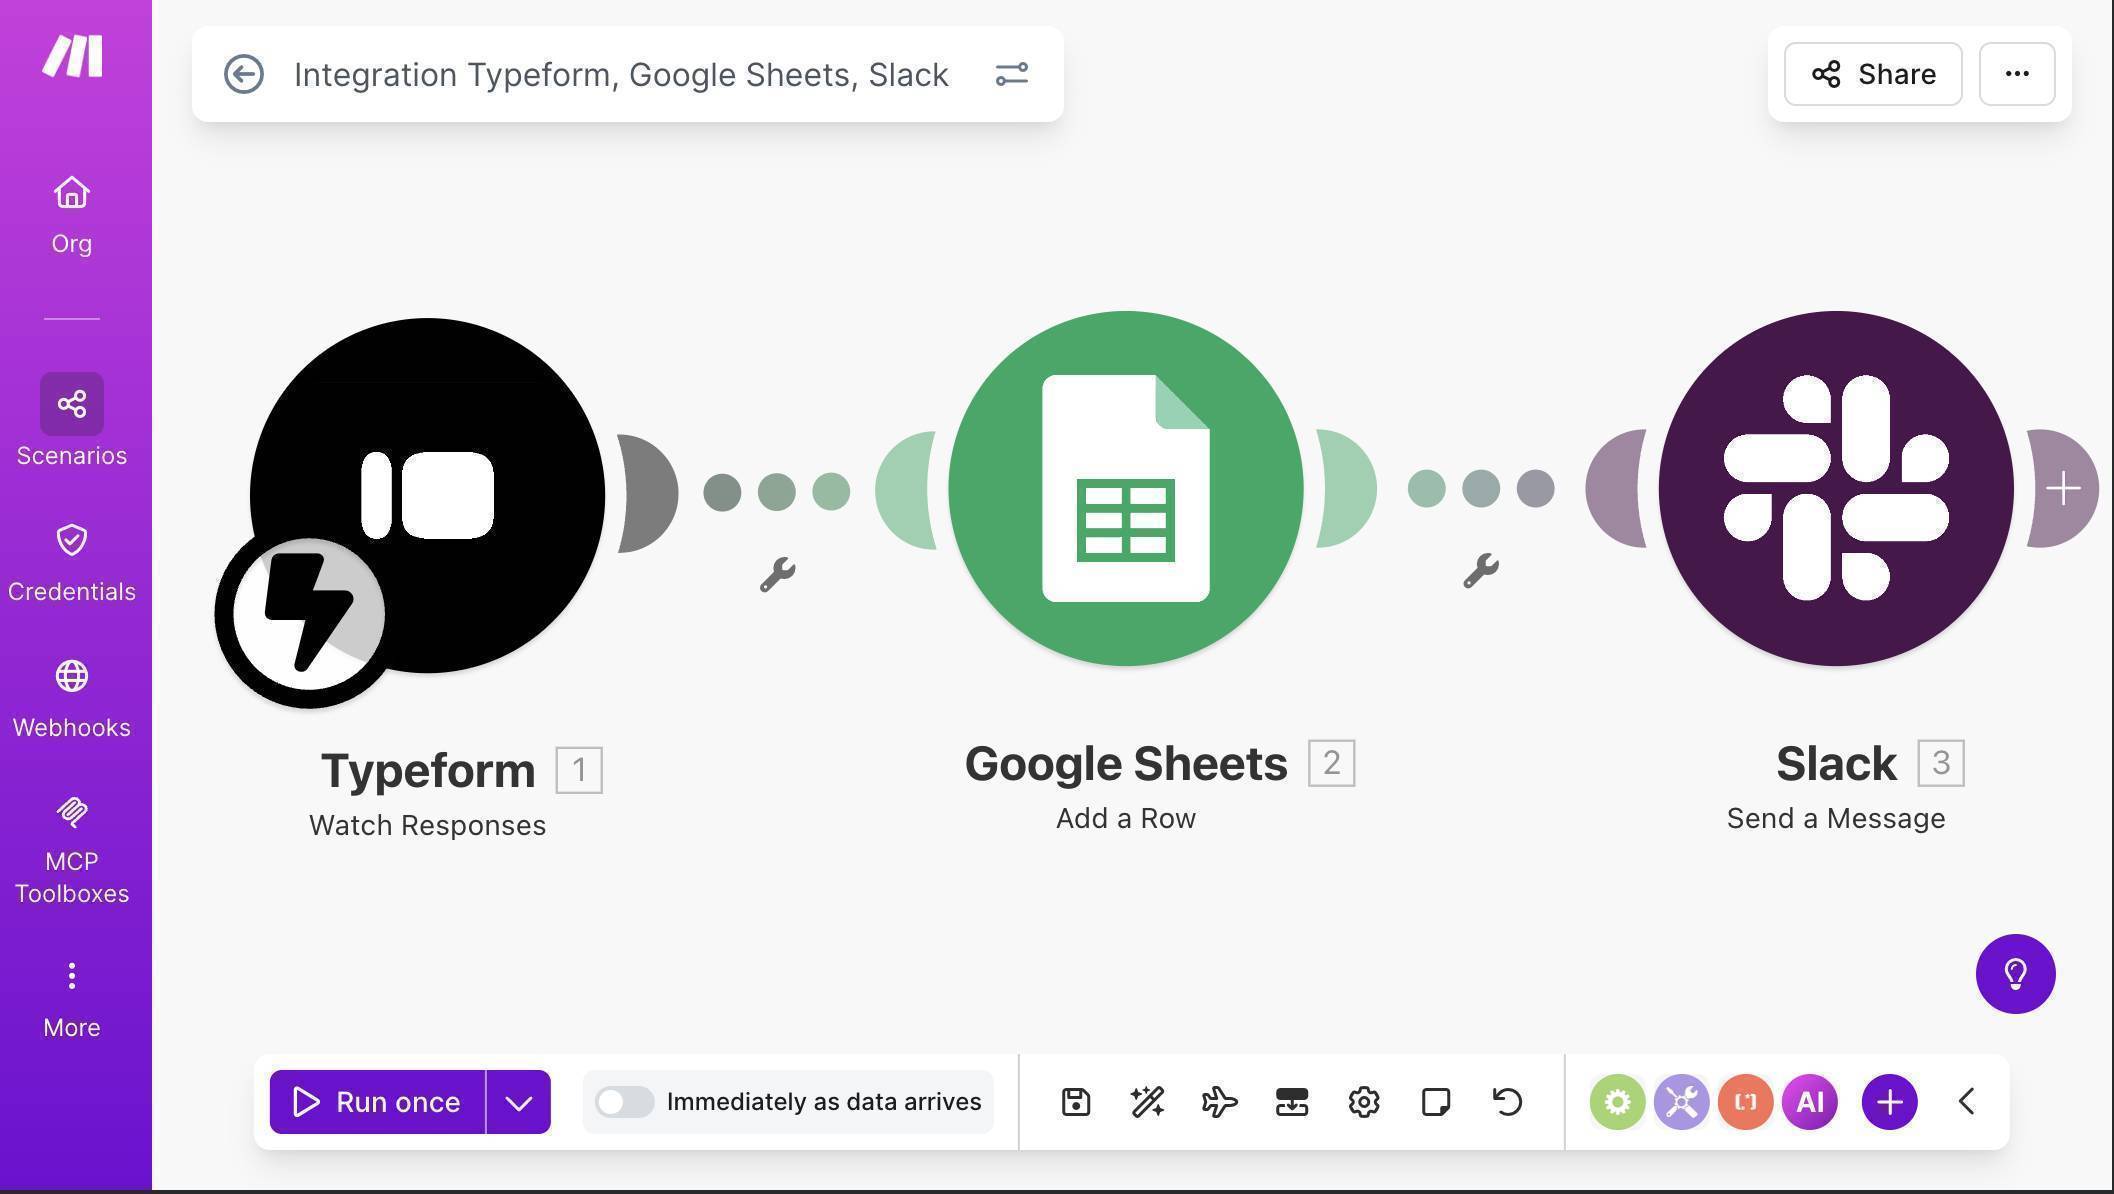Open the export blueprint icon

pos(1292,1102)
